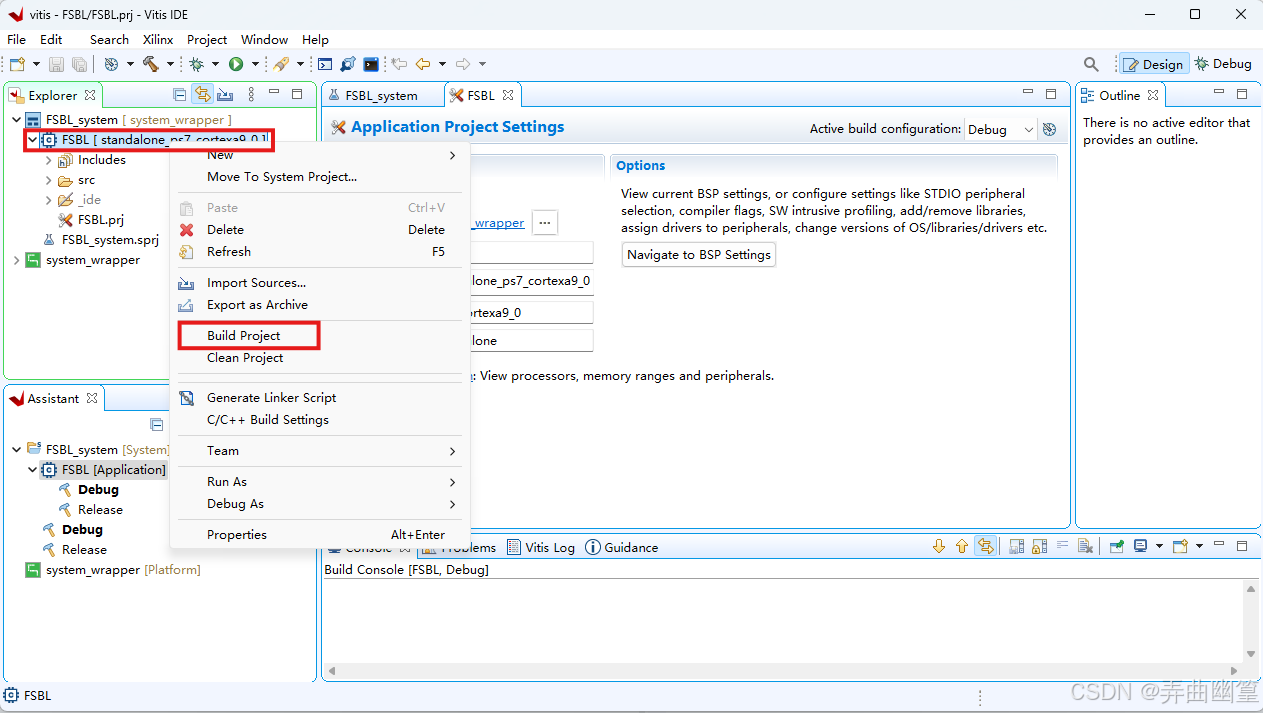Collapse all items in Explorer panel

coord(180,94)
